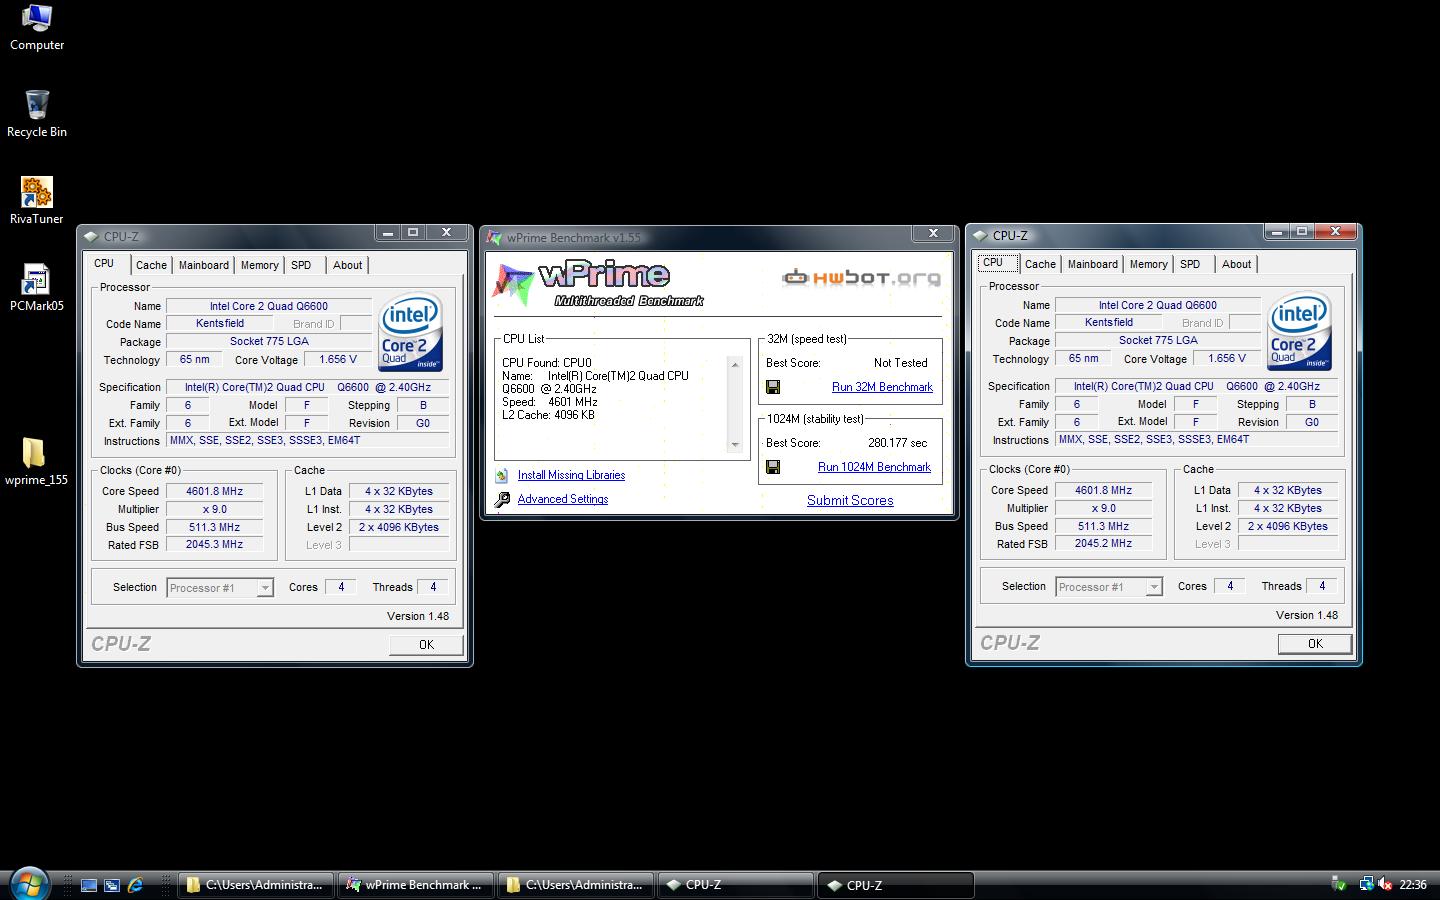Image resolution: width=1440 pixels, height=900 pixels.
Task: Open the Windows Start orb
Action: (x=28, y=884)
